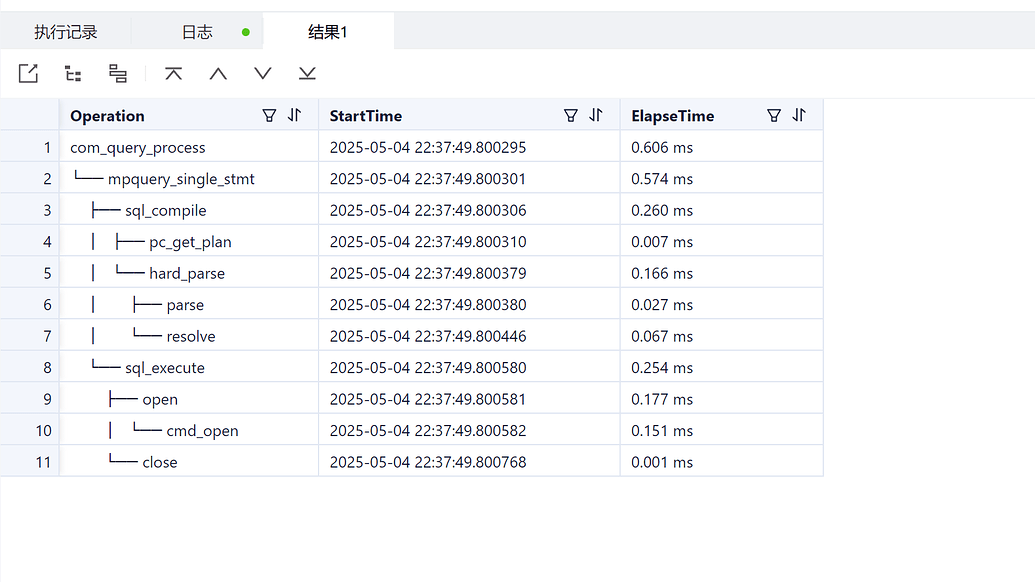The width and height of the screenshot is (1035, 582).
Task: Jump to last row arrow icon
Action: pos(307,73)
